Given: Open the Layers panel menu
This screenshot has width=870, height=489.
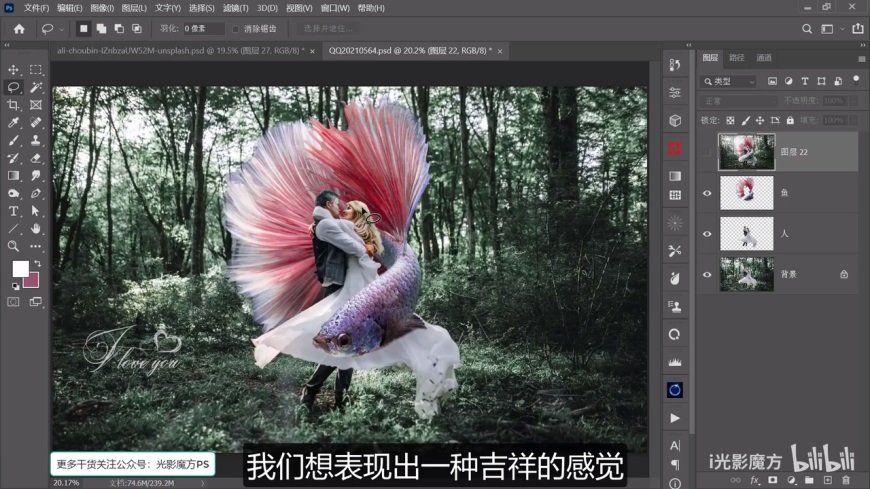Looking at the screenshot, I should pos(861,58).
